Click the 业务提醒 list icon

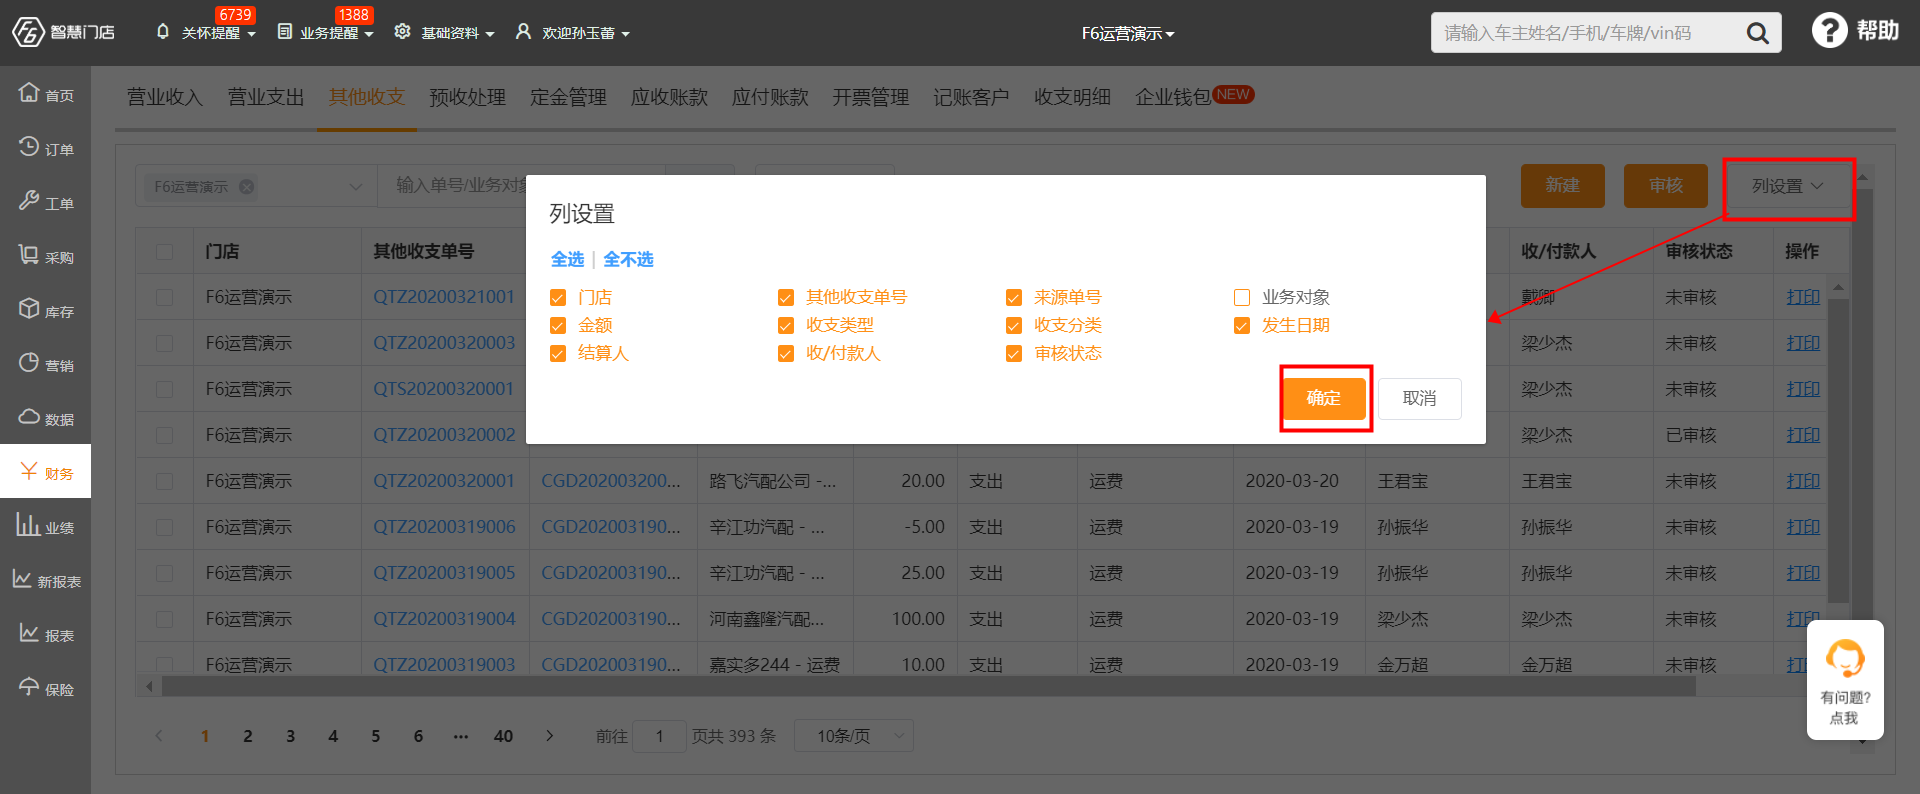(x=285, y=32)
